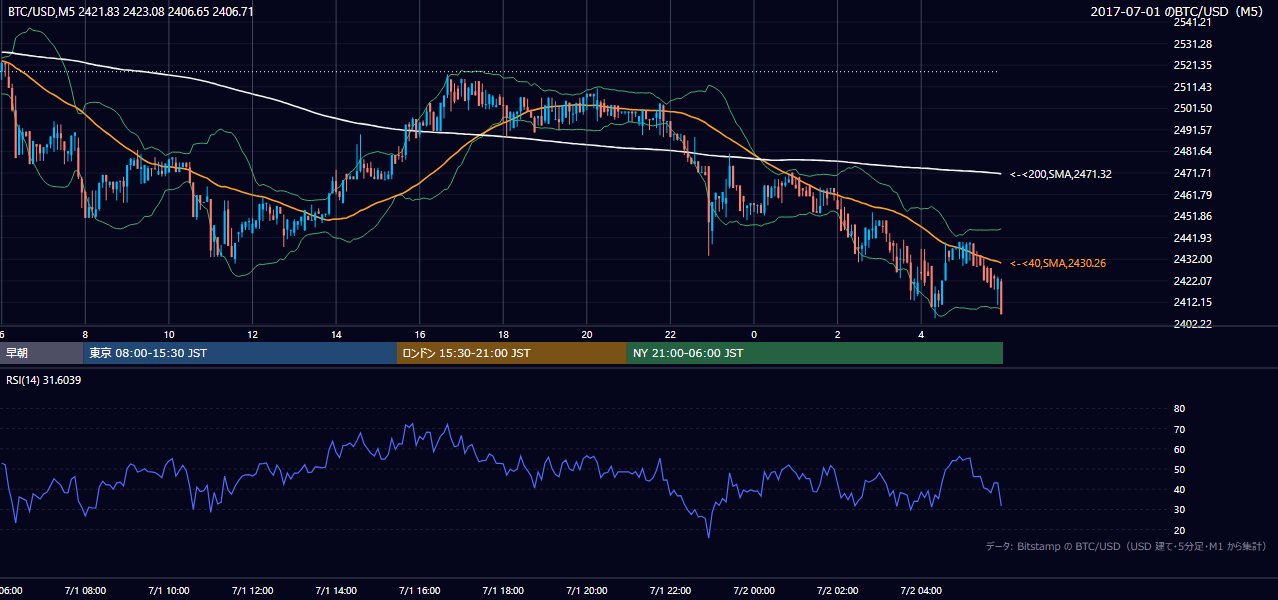Viewport: 1278px width, 600px height.
Task: Click the '7/1 18:00' time axis label
Action: click(x=503, y=591)
